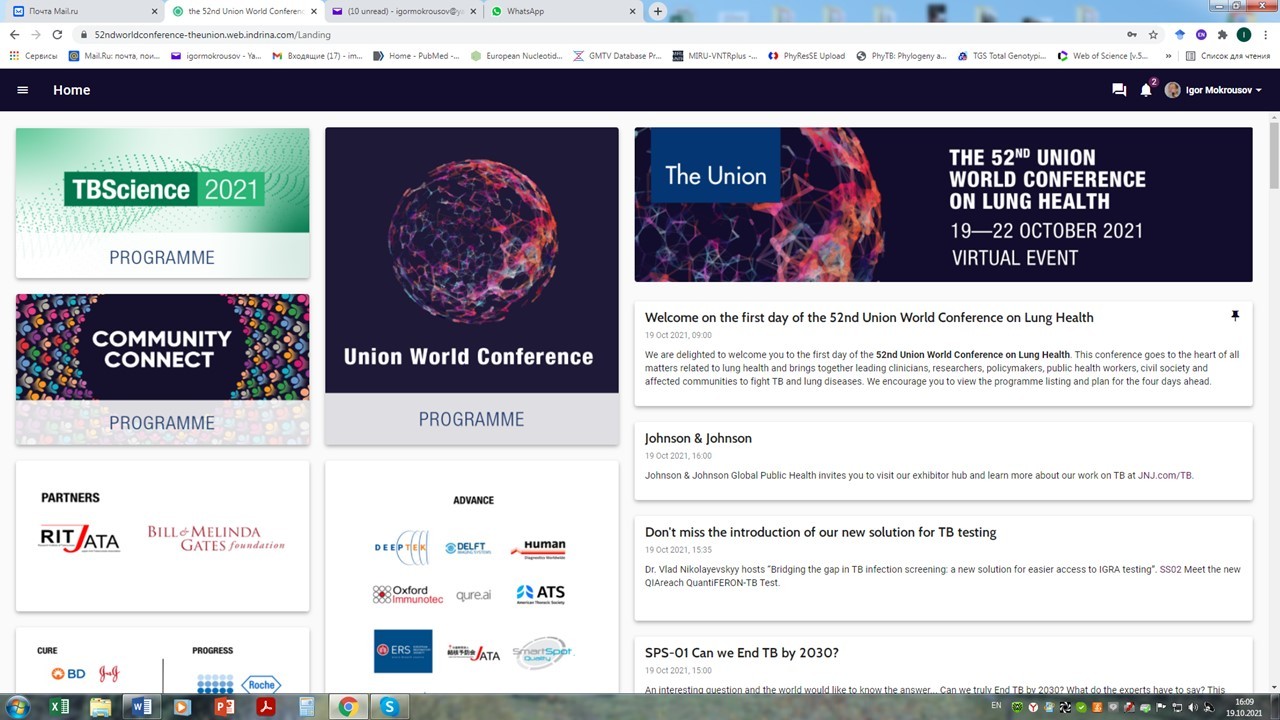
Task: Open Excel from the taskbar
Action: pos(60,707)
